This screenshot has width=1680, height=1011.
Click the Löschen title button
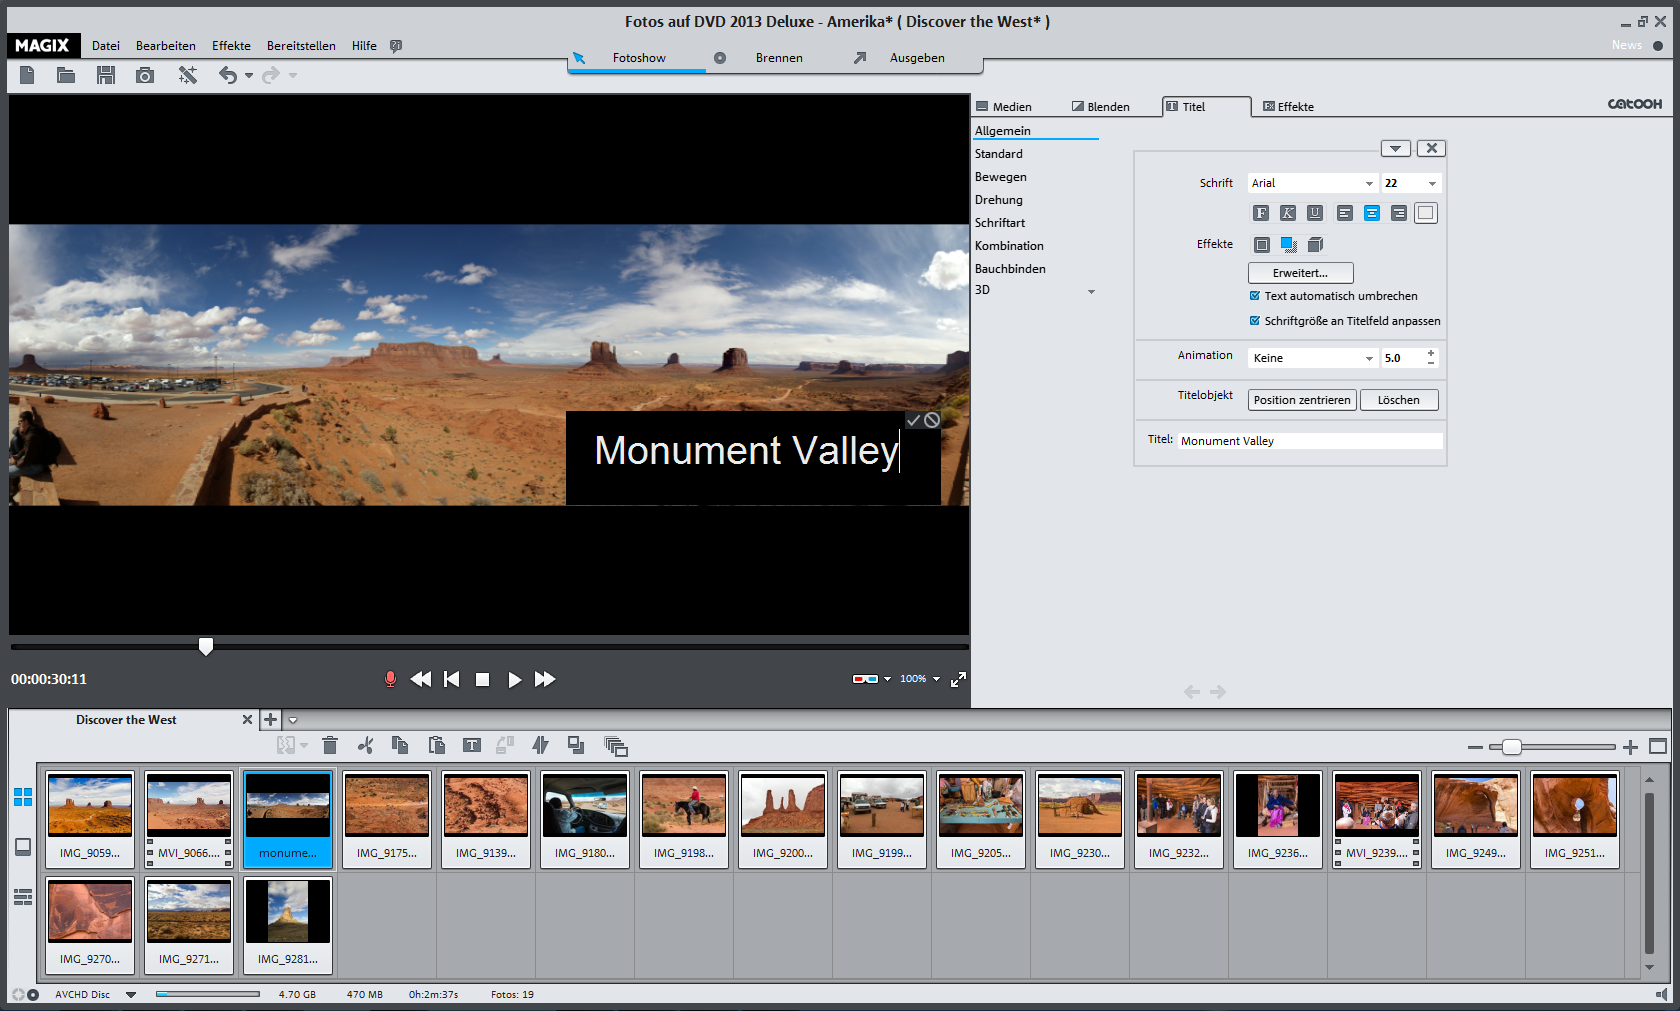point(1399,400)
